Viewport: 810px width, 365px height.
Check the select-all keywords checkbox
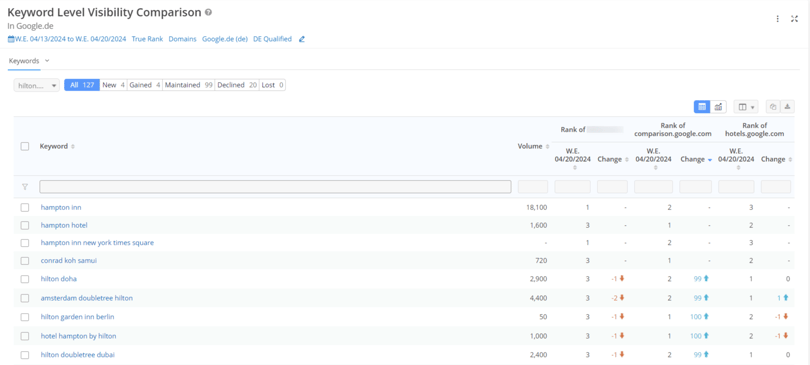(25, 147)
